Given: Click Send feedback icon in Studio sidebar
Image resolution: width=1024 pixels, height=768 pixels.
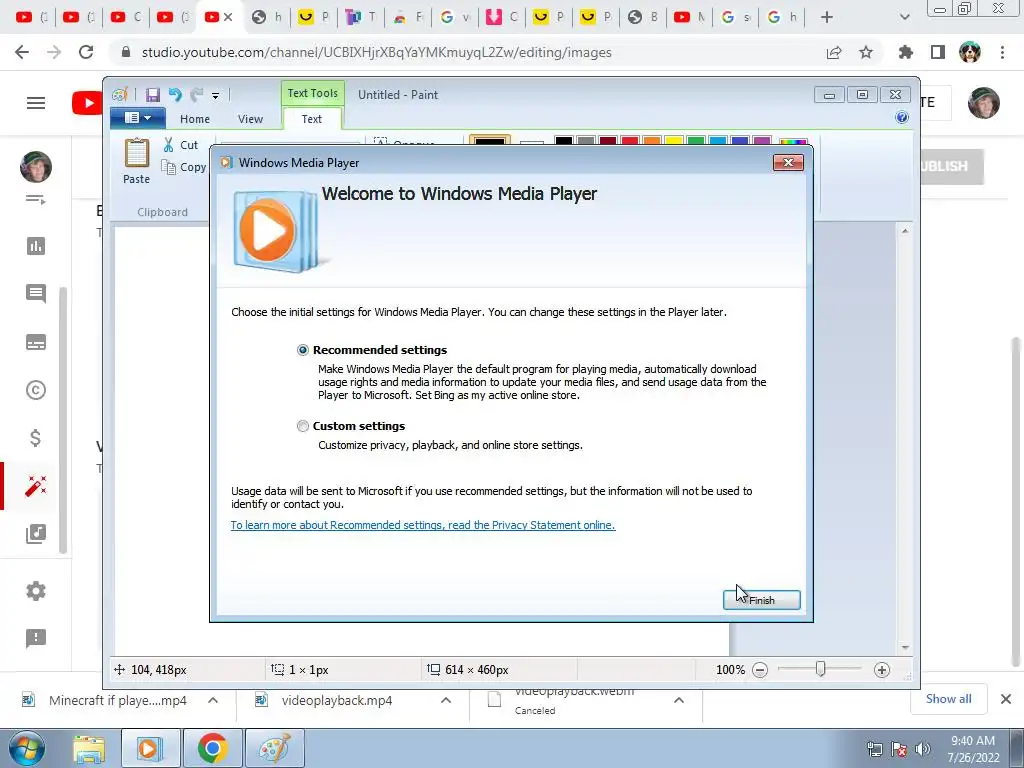Looking at the screenshot, I should click(x=36, y=638).
